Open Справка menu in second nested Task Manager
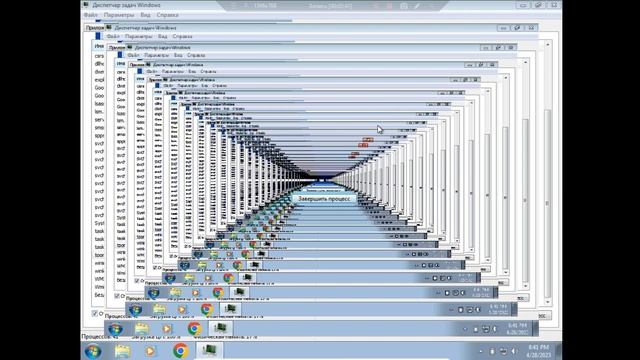Image resolution: width=640 pixels, height=360 pixels. pyautogui.click(x=182, y=36)
